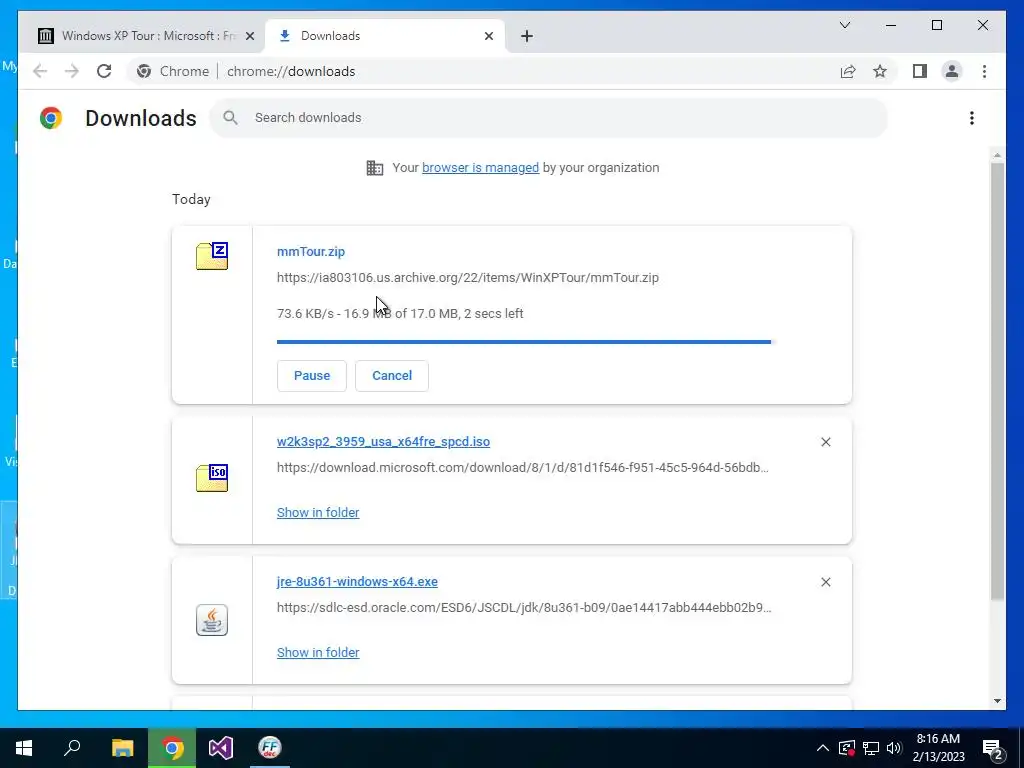Open the clock showing 8:16 AM
This screenshot has height=768, width=1024.
pos(938,748)
